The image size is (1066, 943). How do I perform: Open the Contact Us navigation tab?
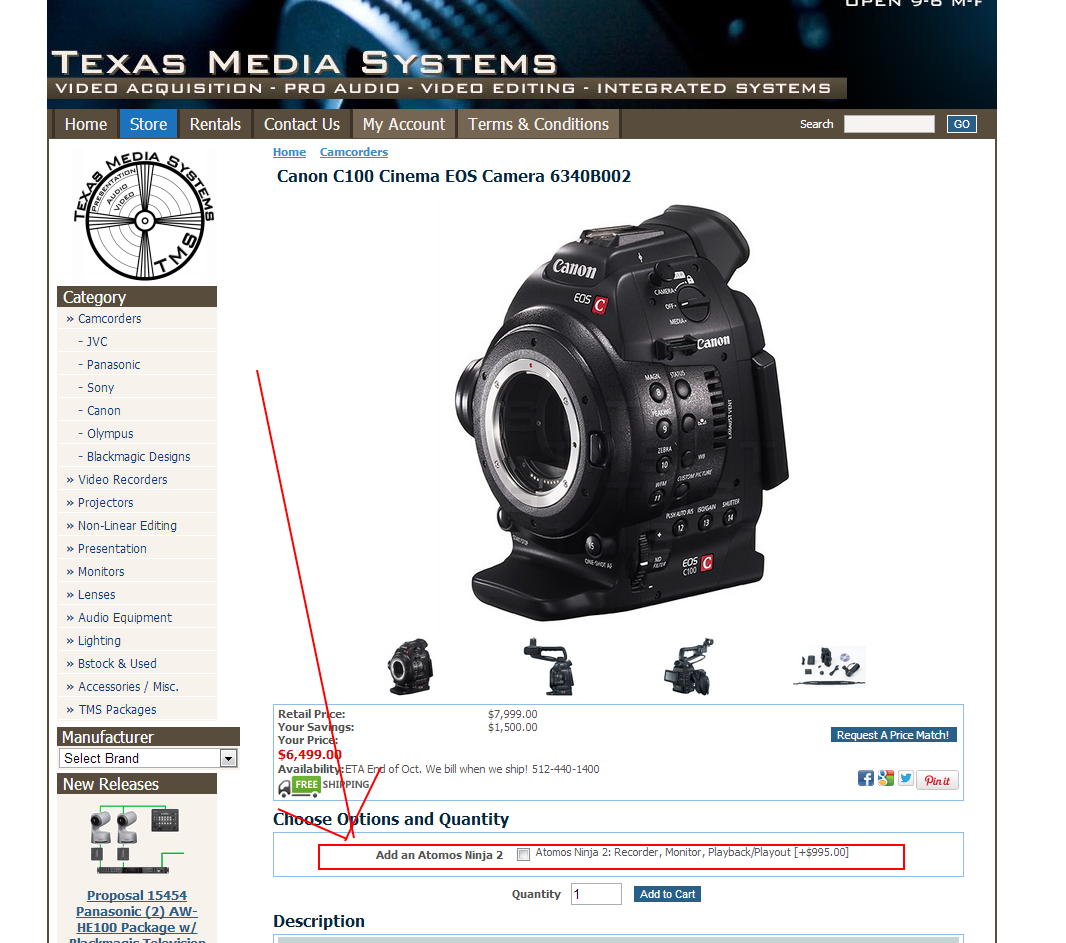pyautogui.click(x=302, y=124)
